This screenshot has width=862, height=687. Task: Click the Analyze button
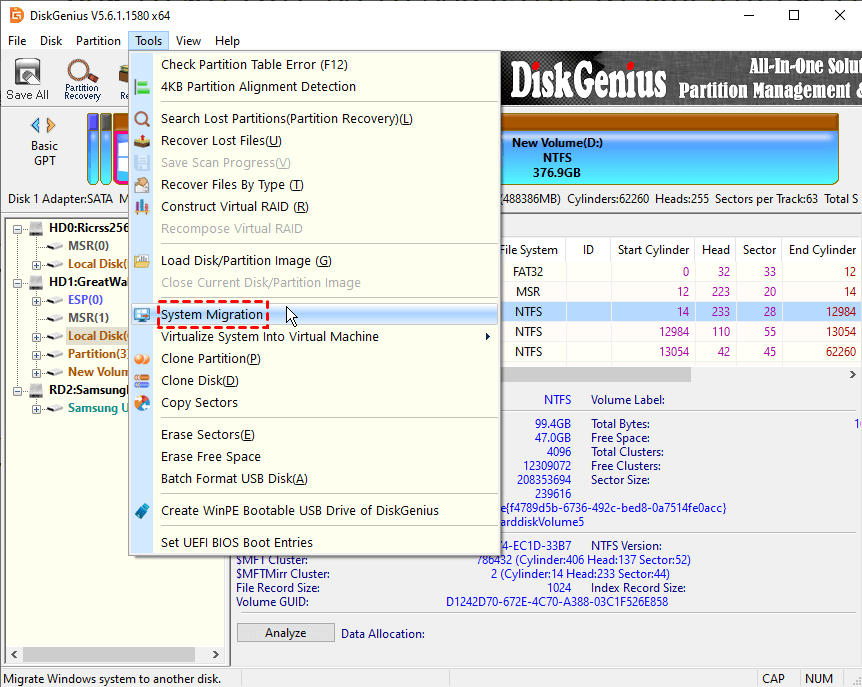(285, 633)
